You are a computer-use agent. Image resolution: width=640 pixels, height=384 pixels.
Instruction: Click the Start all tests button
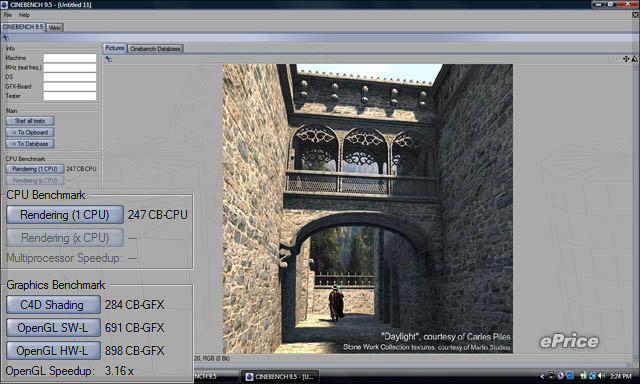coord(30,121)
